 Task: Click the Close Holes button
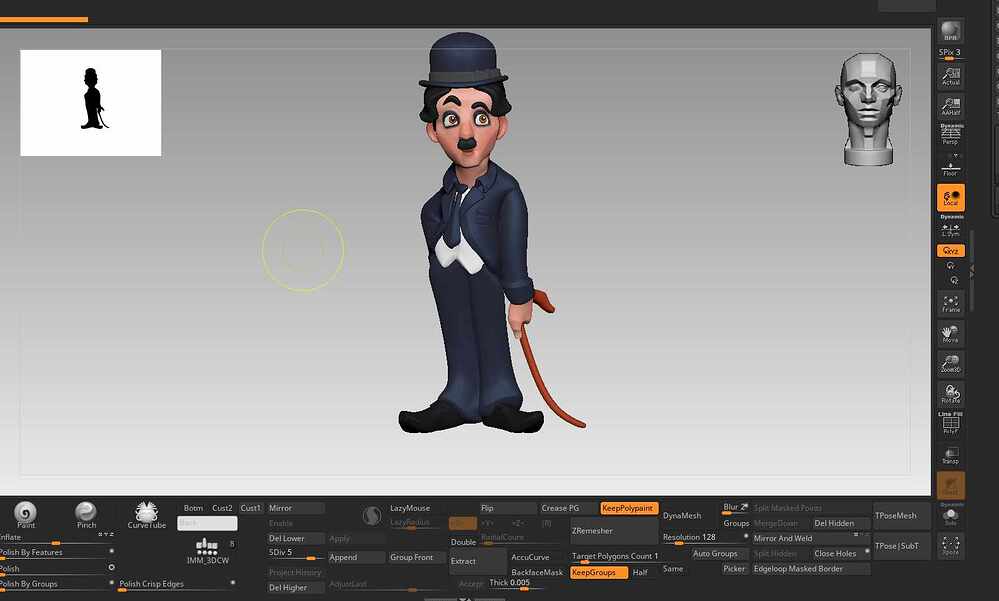840,554
